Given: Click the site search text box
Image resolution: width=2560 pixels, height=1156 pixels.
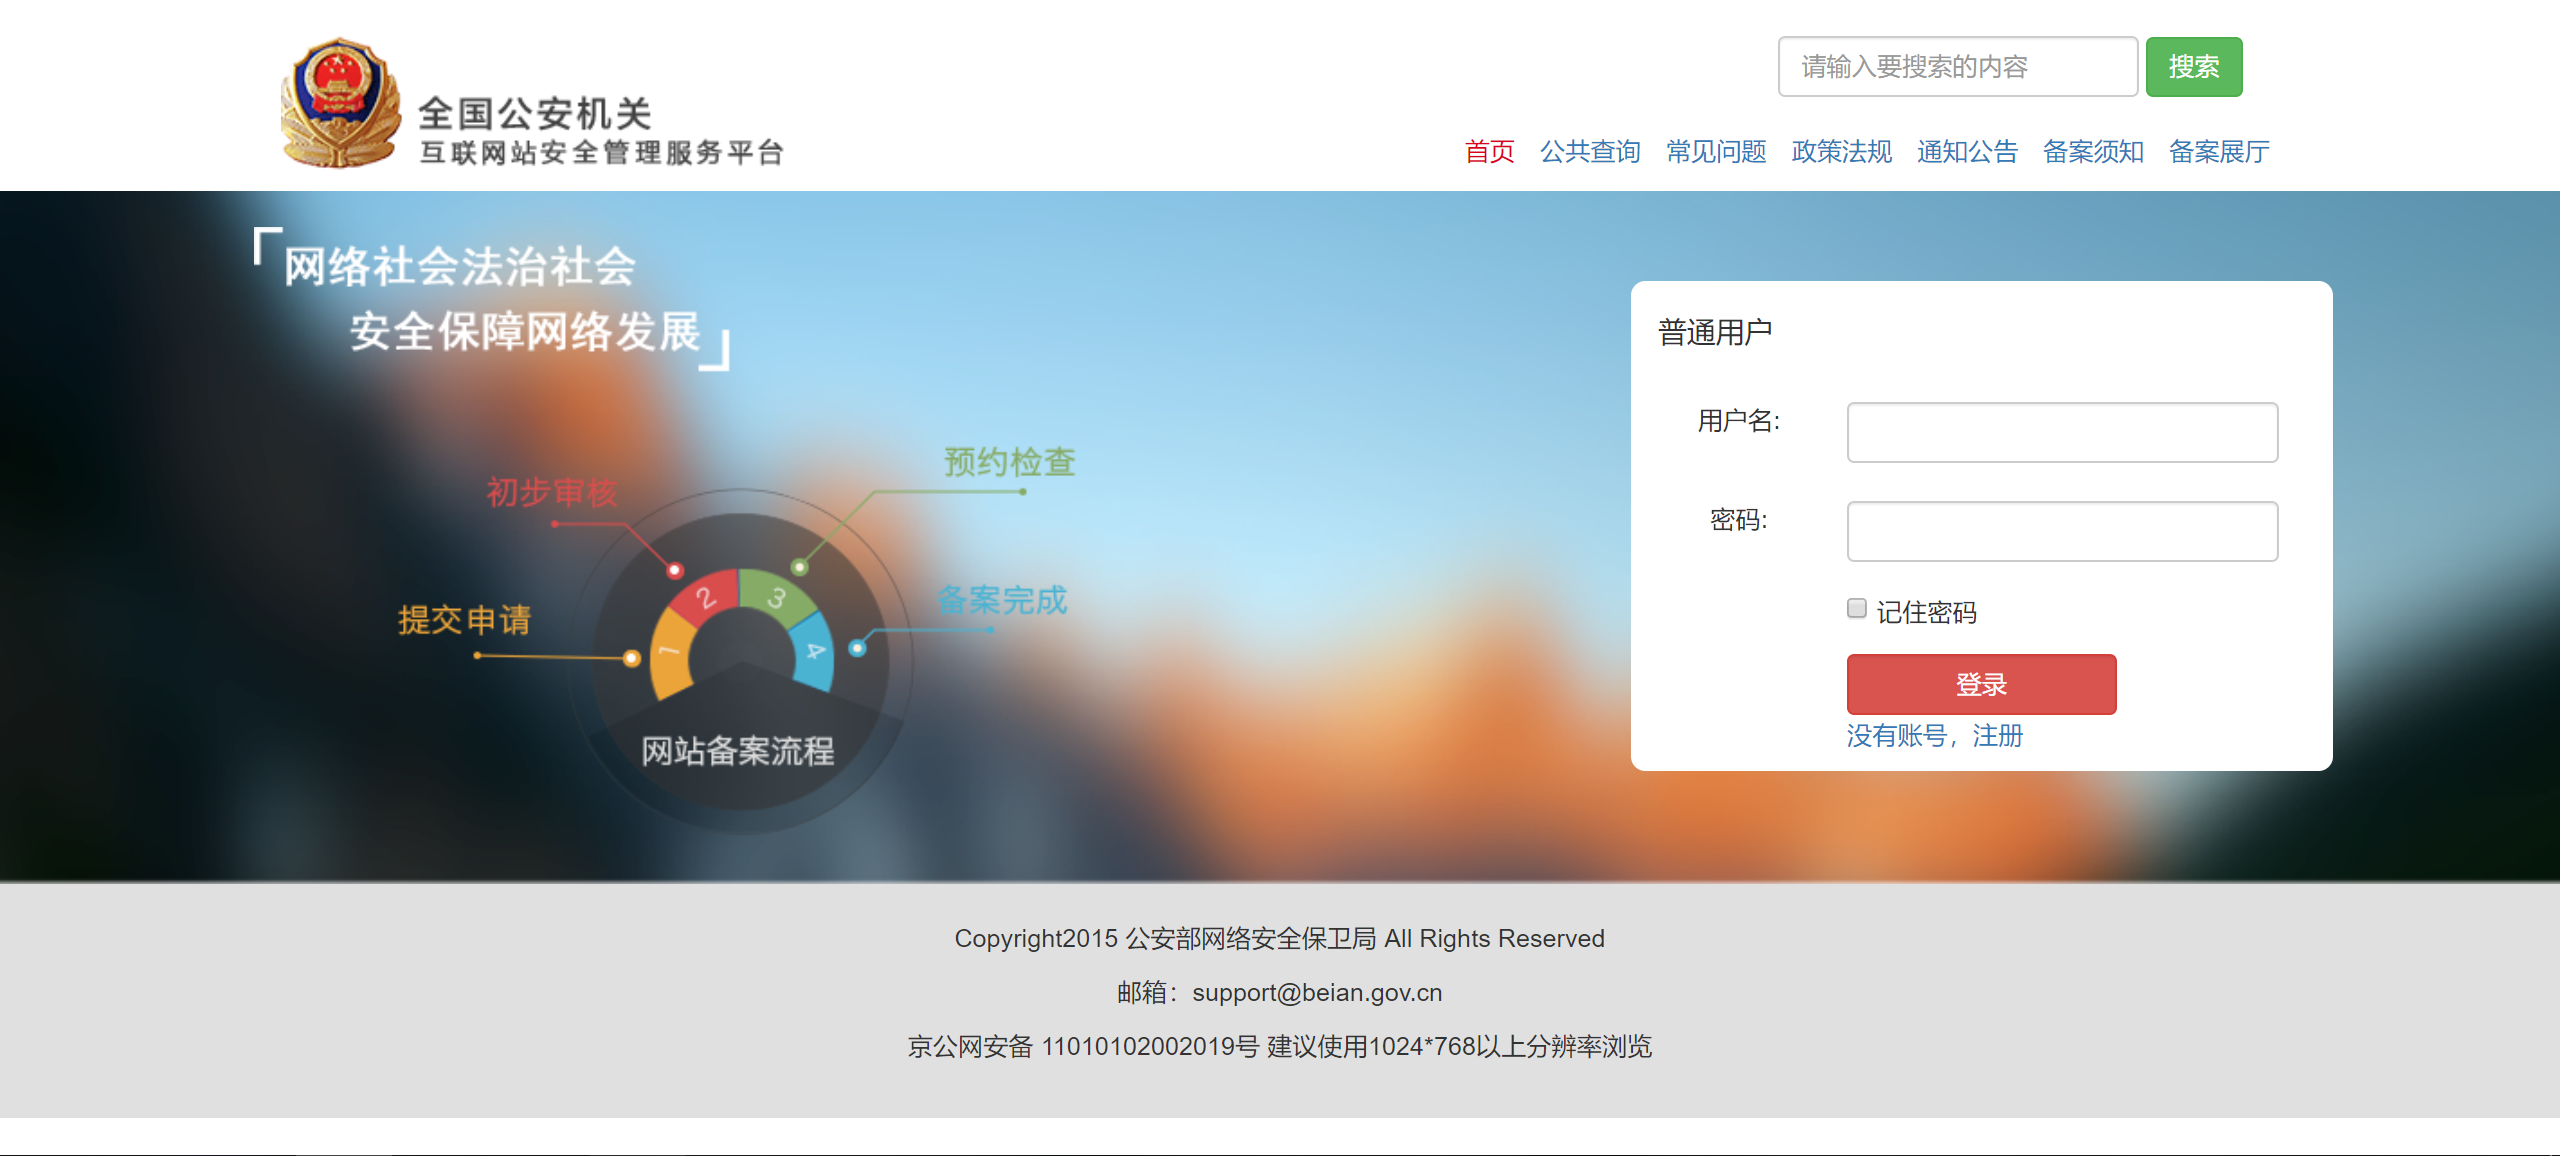Looking at the screenshot, I should (x=1957, y=67).
